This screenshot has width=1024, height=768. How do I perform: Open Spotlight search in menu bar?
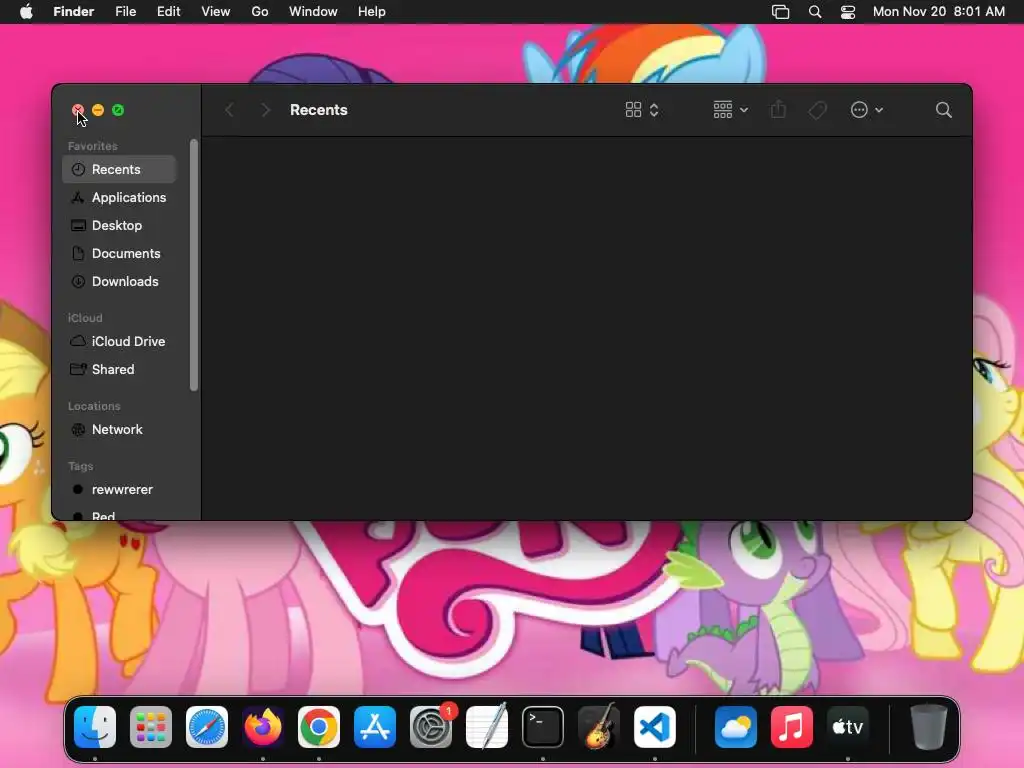click(x=815, y=12)
